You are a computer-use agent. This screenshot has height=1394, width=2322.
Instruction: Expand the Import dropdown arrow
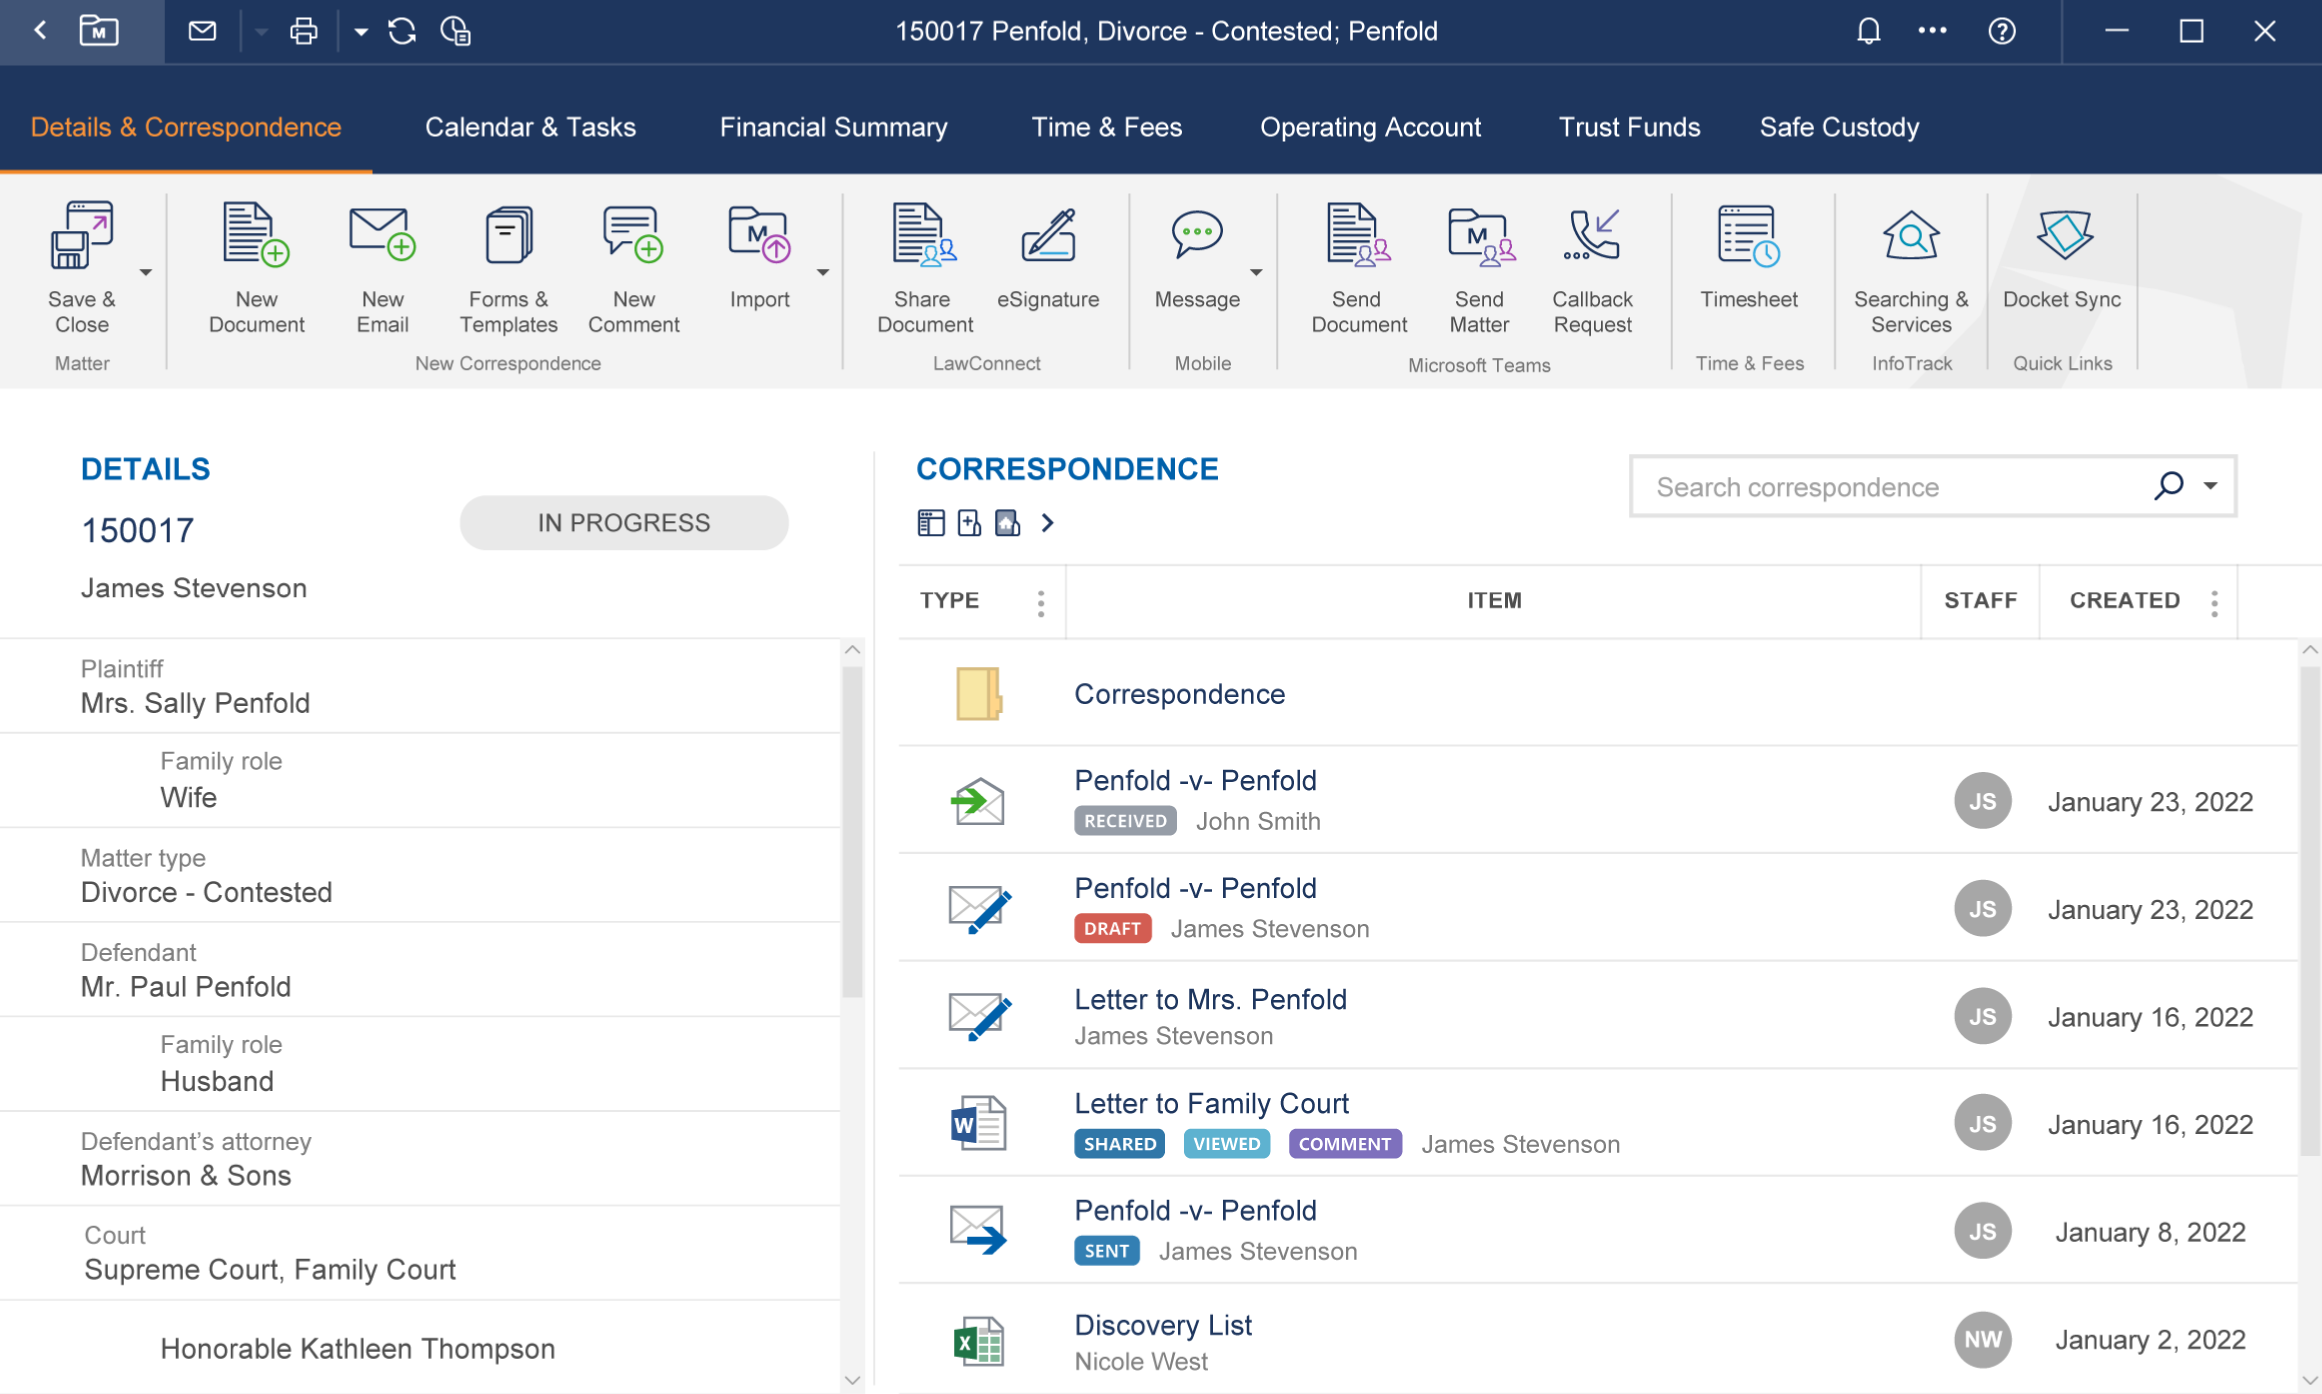click(822, 272)
